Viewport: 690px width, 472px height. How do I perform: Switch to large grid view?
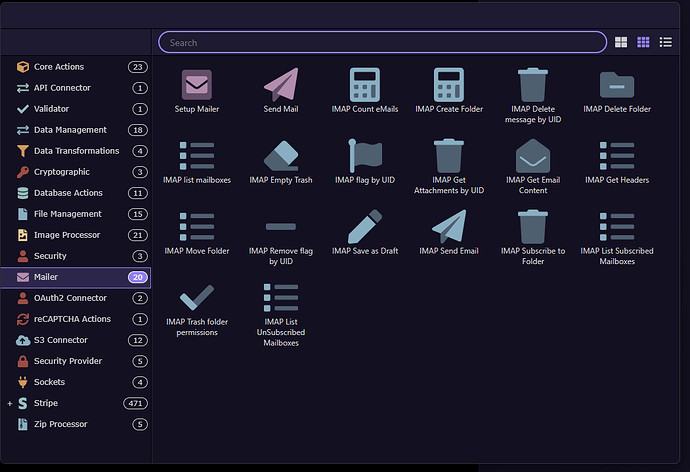click(x=621, y=42)
